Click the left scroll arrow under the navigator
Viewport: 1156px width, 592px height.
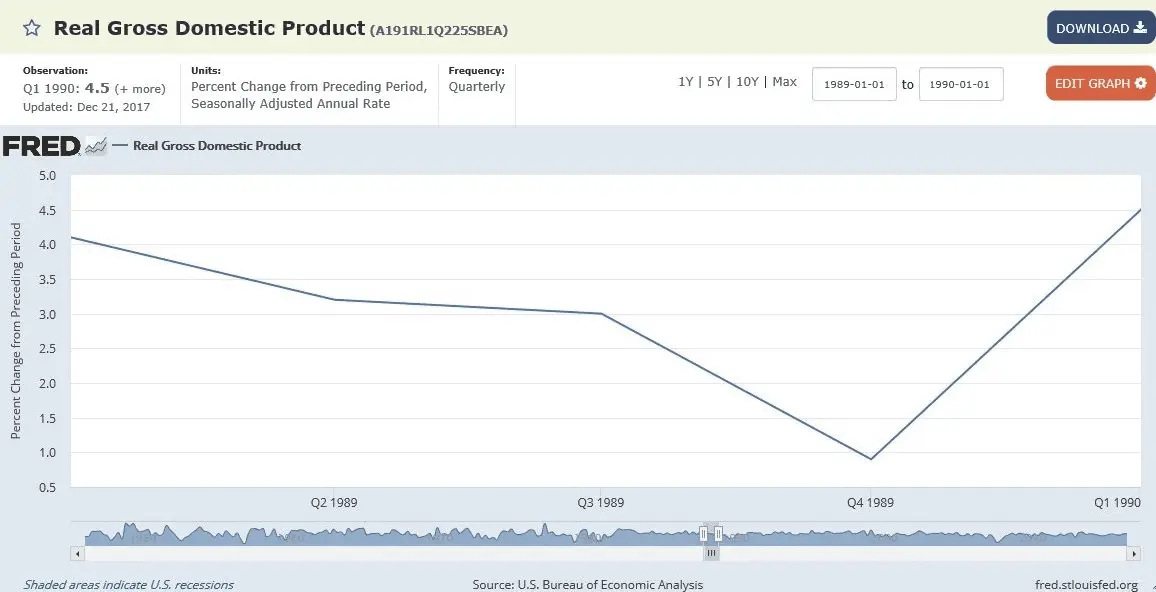77,553
